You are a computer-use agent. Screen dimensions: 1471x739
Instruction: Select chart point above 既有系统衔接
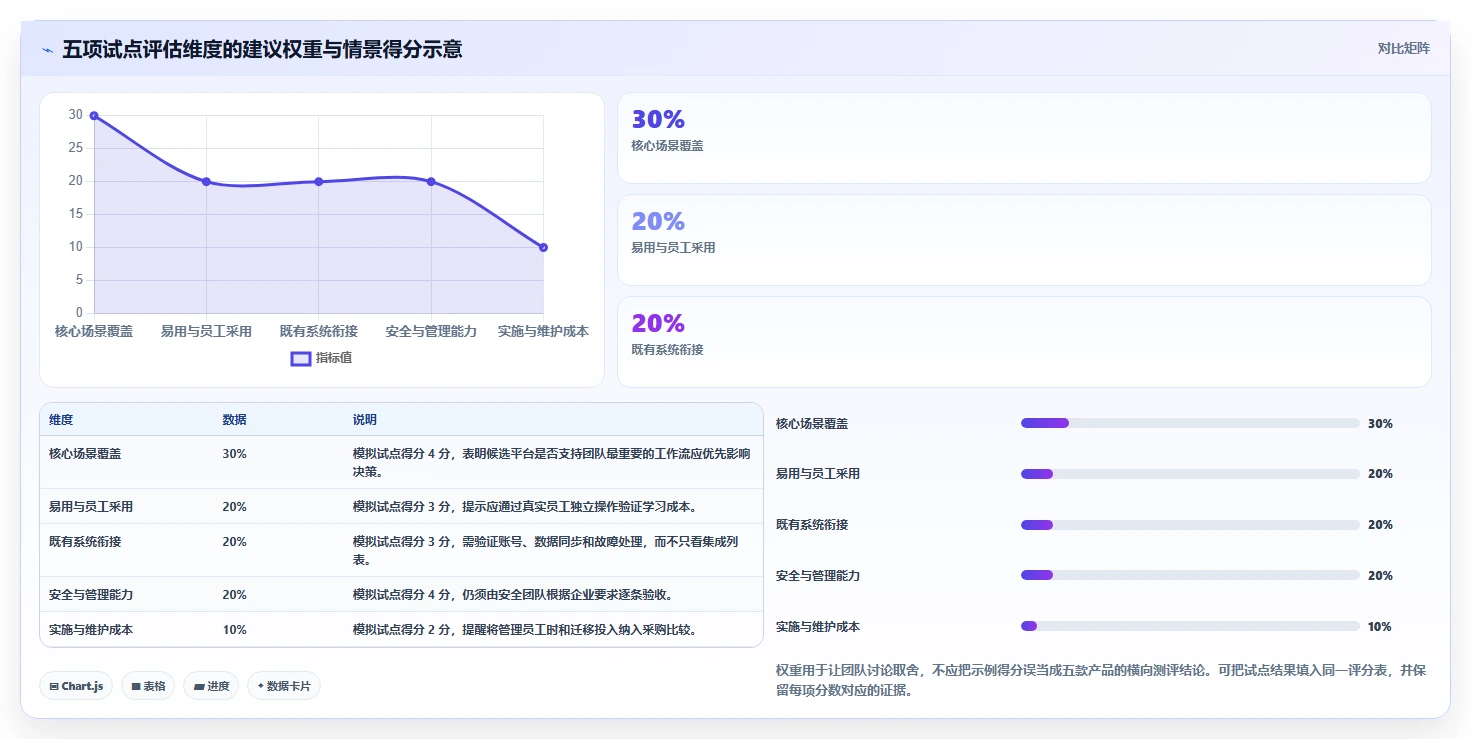tap(319, 181)
